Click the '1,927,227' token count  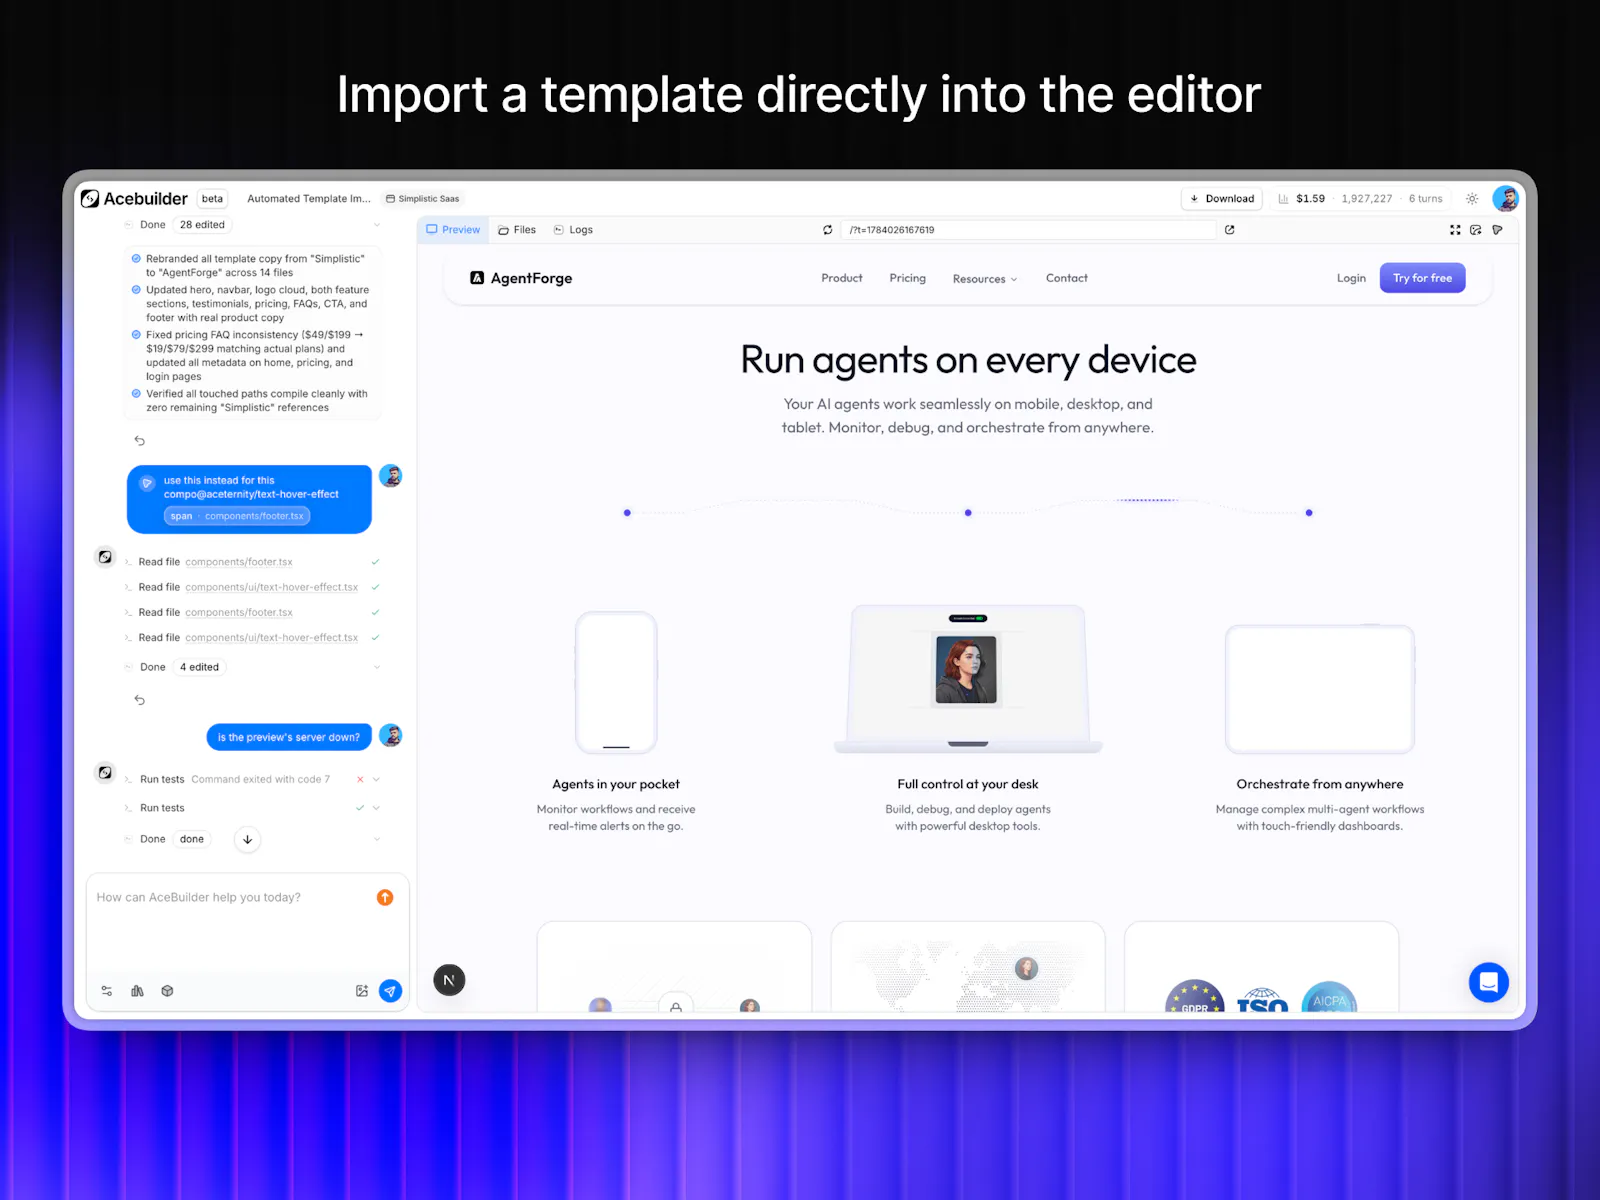point(1367,199)
